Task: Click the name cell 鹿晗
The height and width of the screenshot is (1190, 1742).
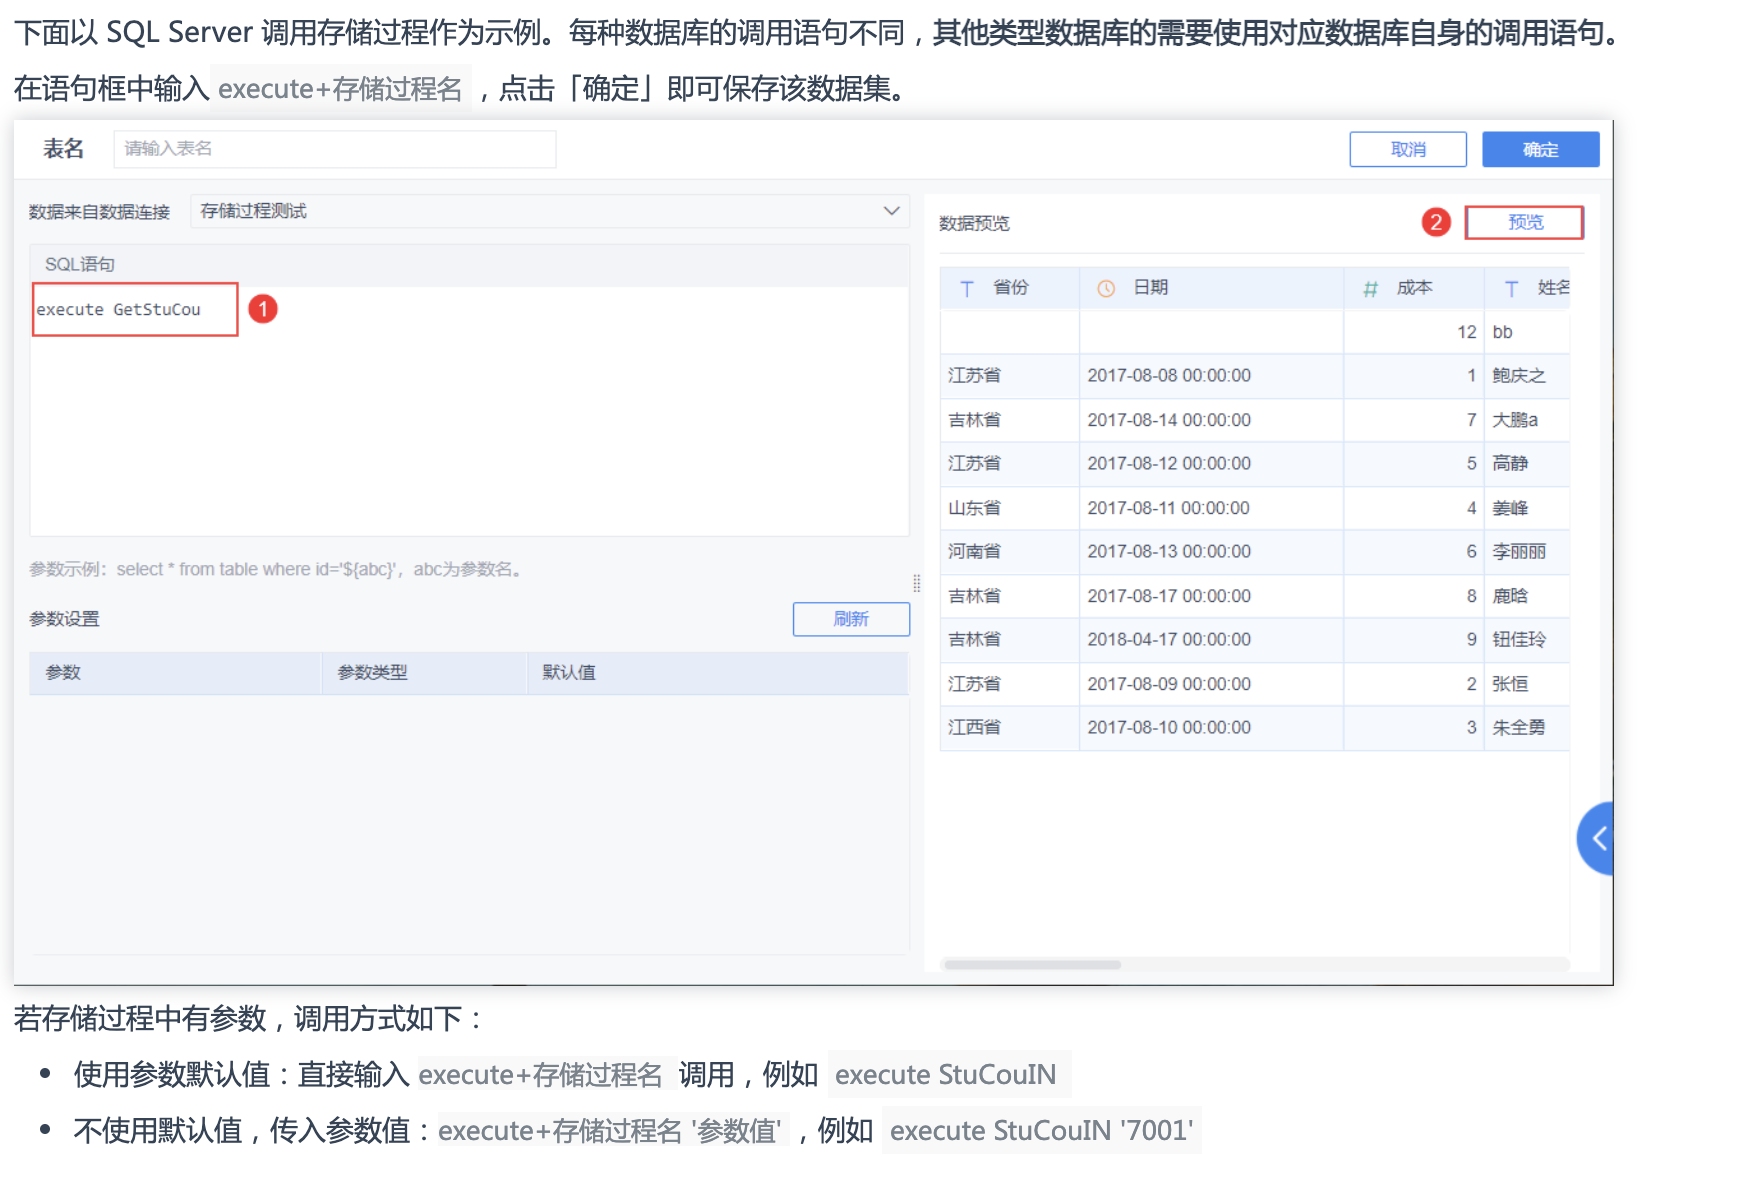Action: tap(1526, 596)
